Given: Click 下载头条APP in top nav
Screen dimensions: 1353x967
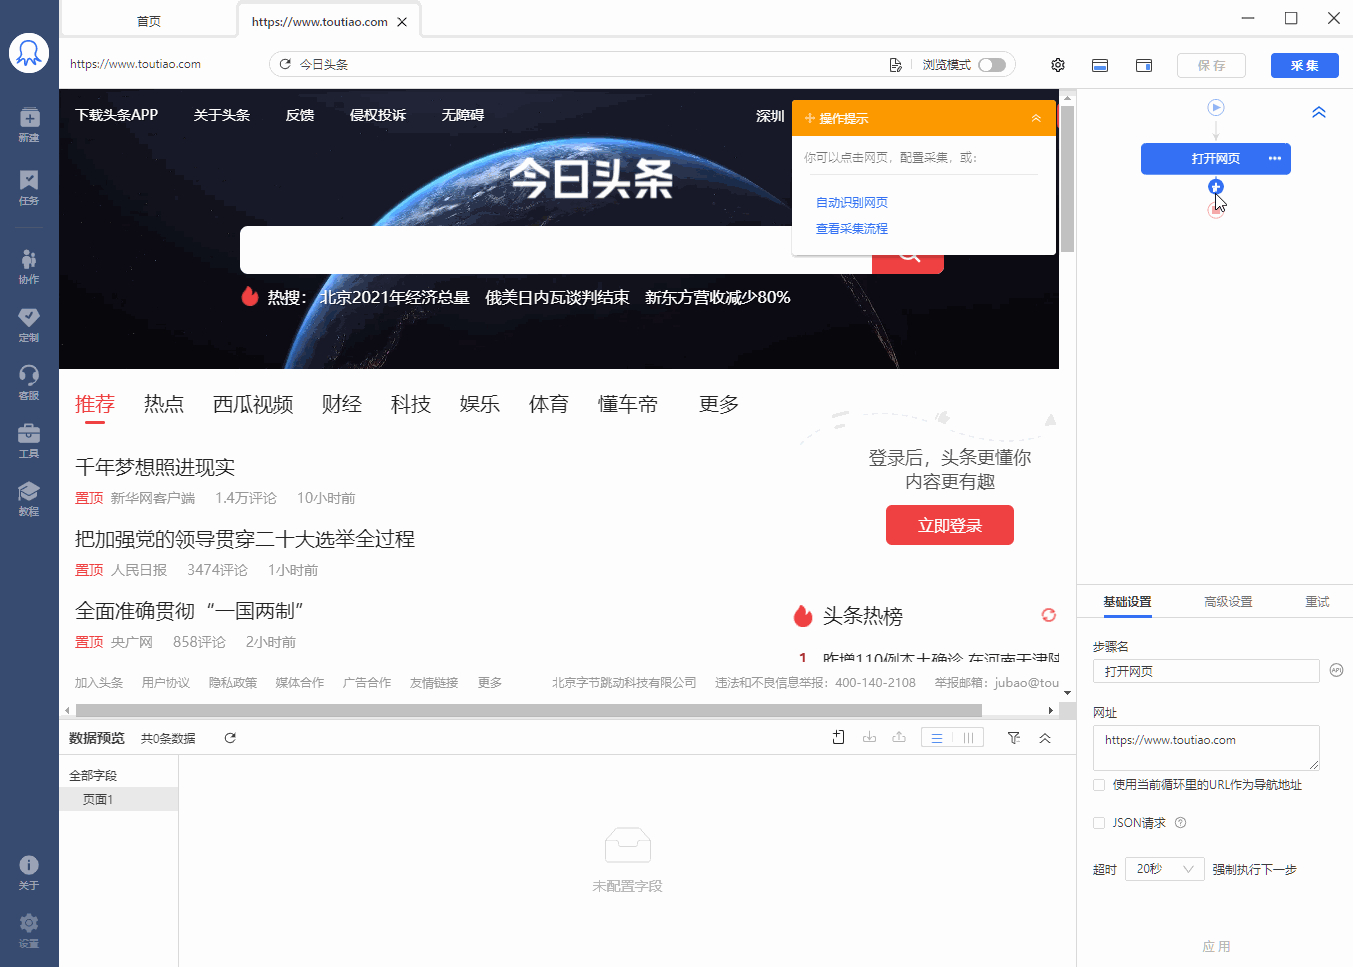Looking at the screenshot, I should pyautogui.click(x=117, y=115).
